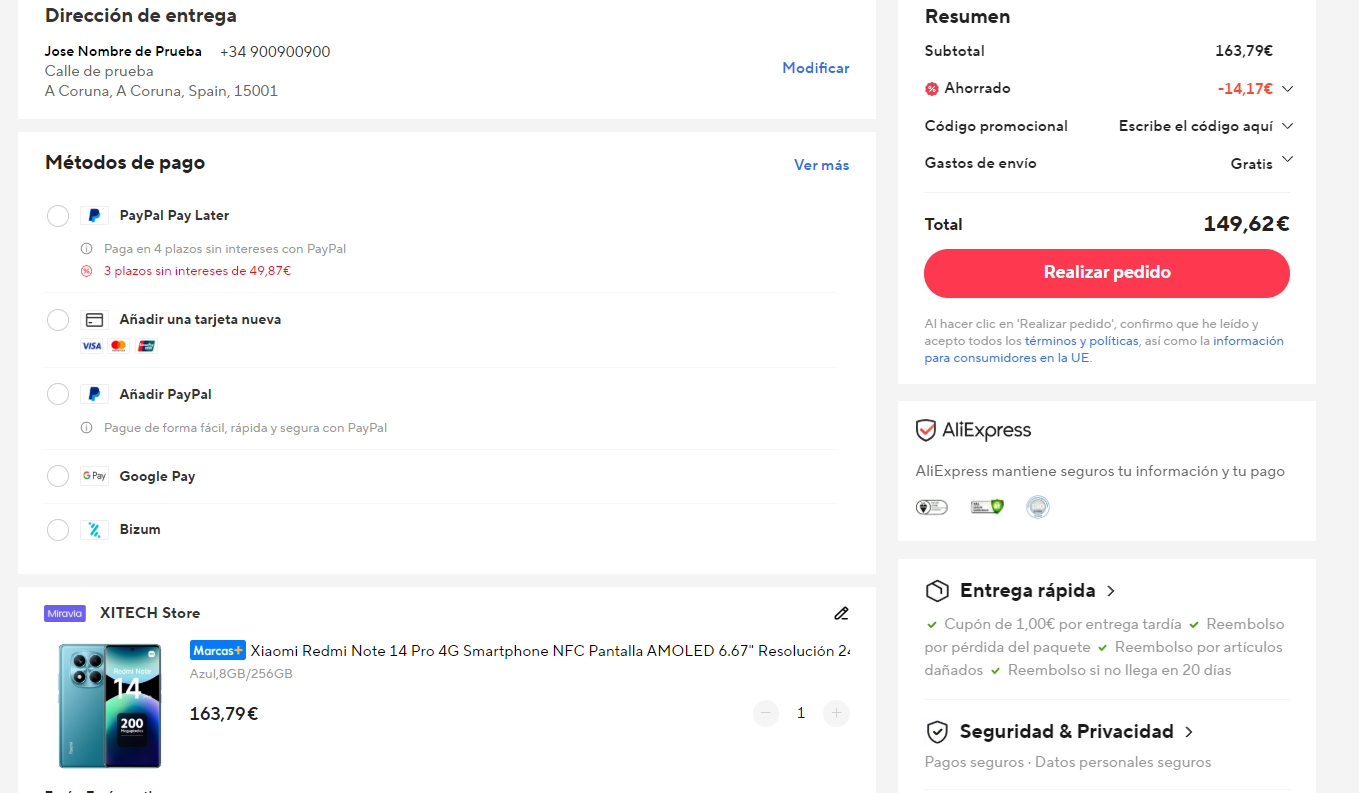The height and width of the screenshot is (793, 1359).
Task: Click phone number +34 900900900
Action: pyautogui.click(x=275, y=52)
